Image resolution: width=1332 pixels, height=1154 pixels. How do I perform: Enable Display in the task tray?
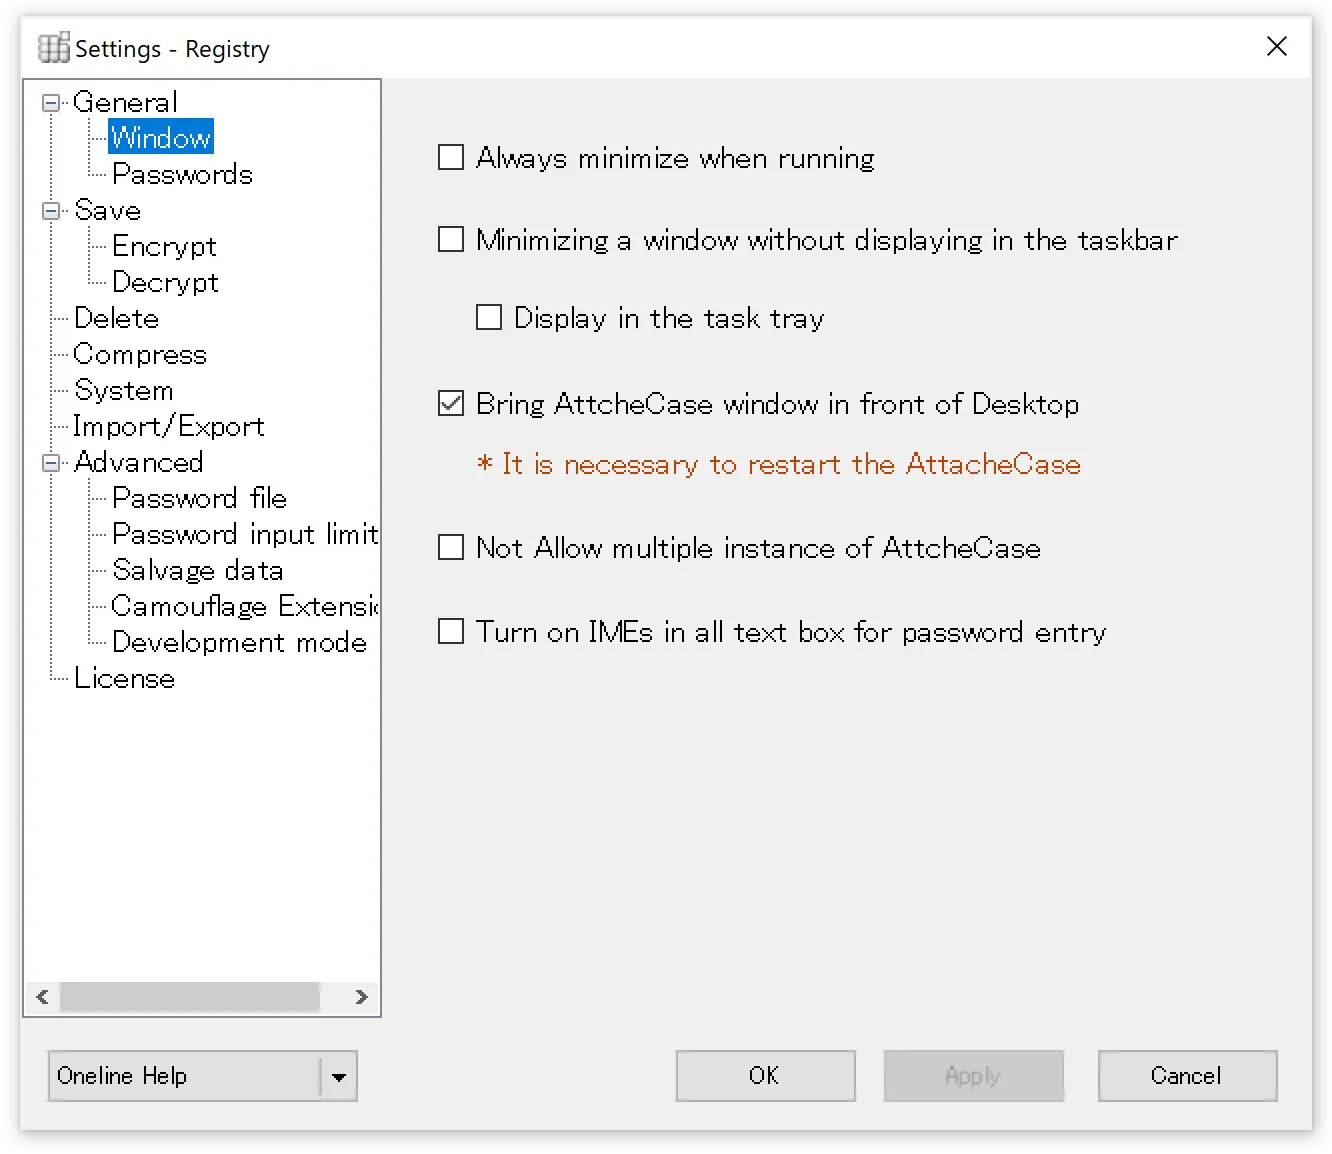[488, 317]
